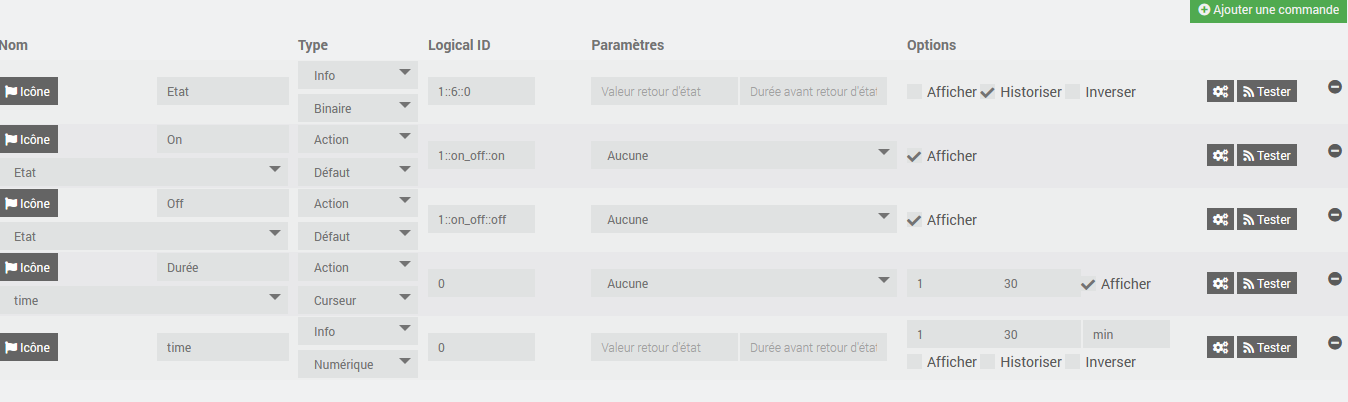Test the Off command with Tester
The width and height of the screenshot is (1348, 402).
(x=1267, y=219)
